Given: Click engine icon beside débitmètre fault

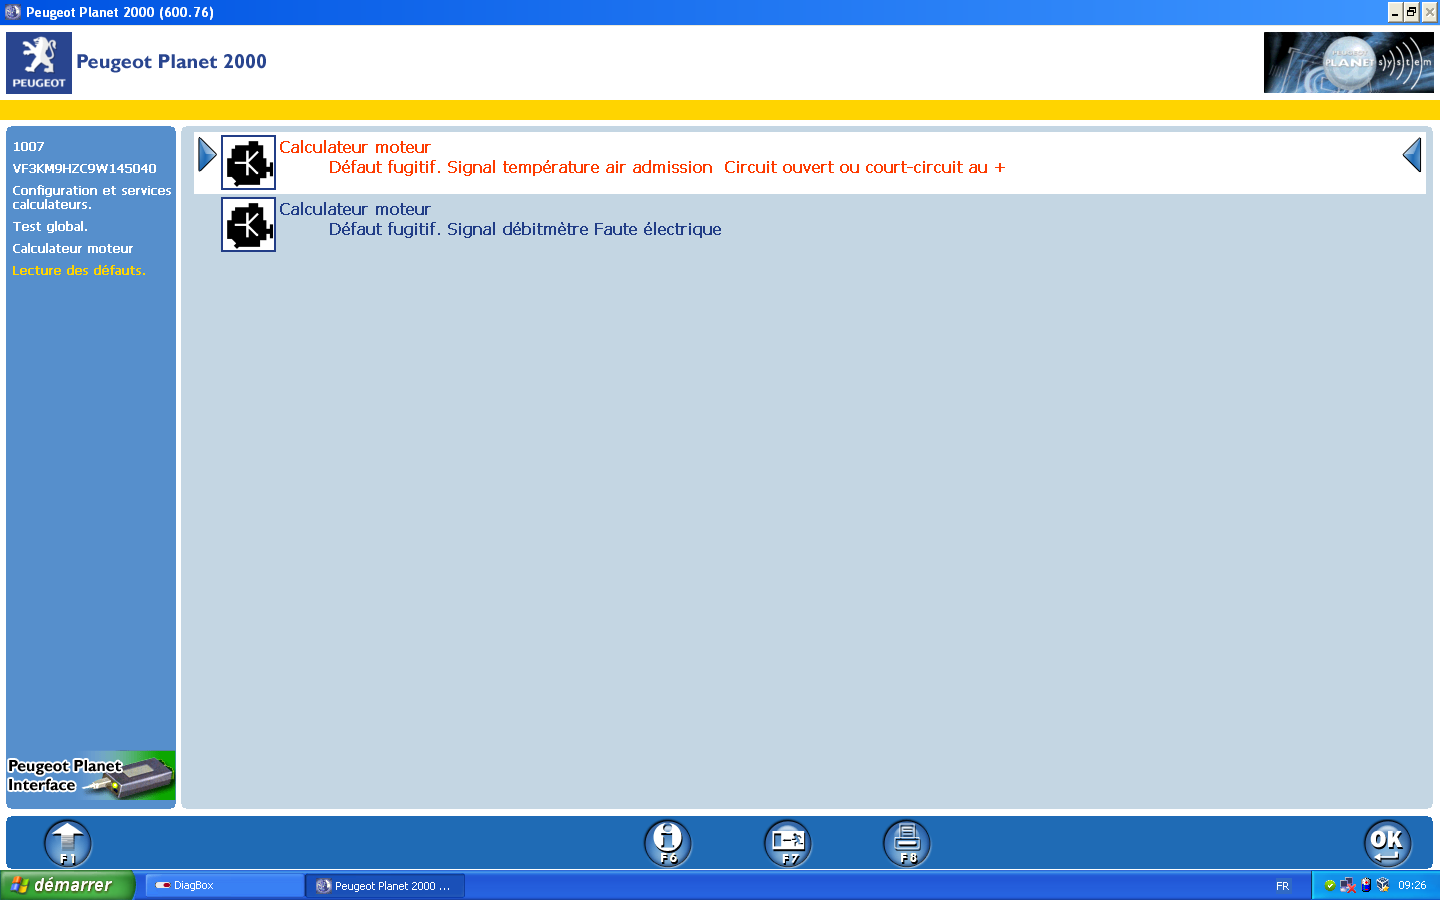Looking at the screenshot, I should [248, 224].
